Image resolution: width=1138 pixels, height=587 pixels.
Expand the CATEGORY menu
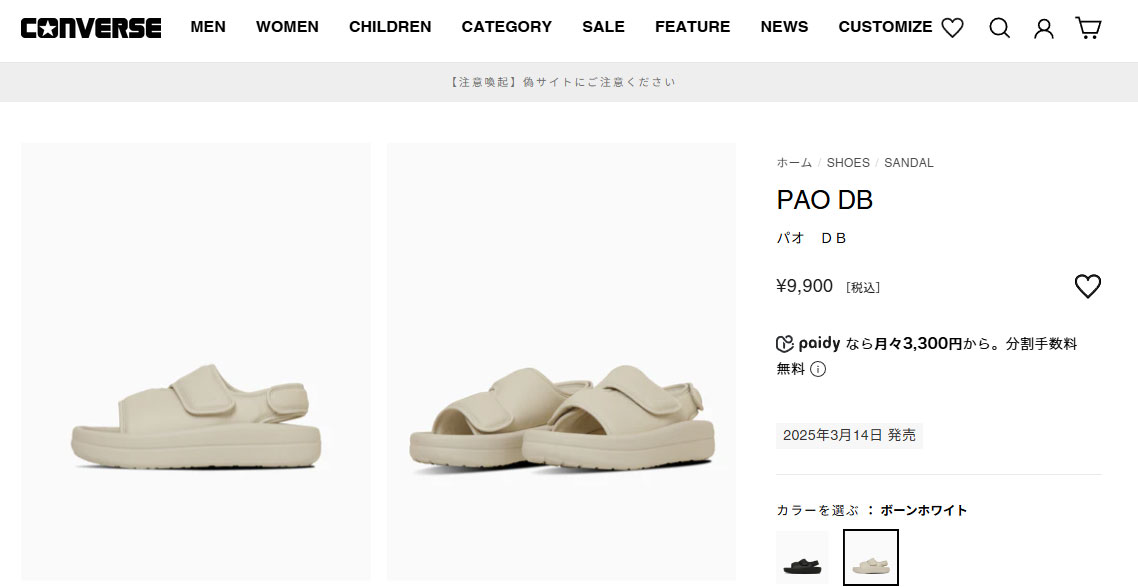[x=506, y=27]
